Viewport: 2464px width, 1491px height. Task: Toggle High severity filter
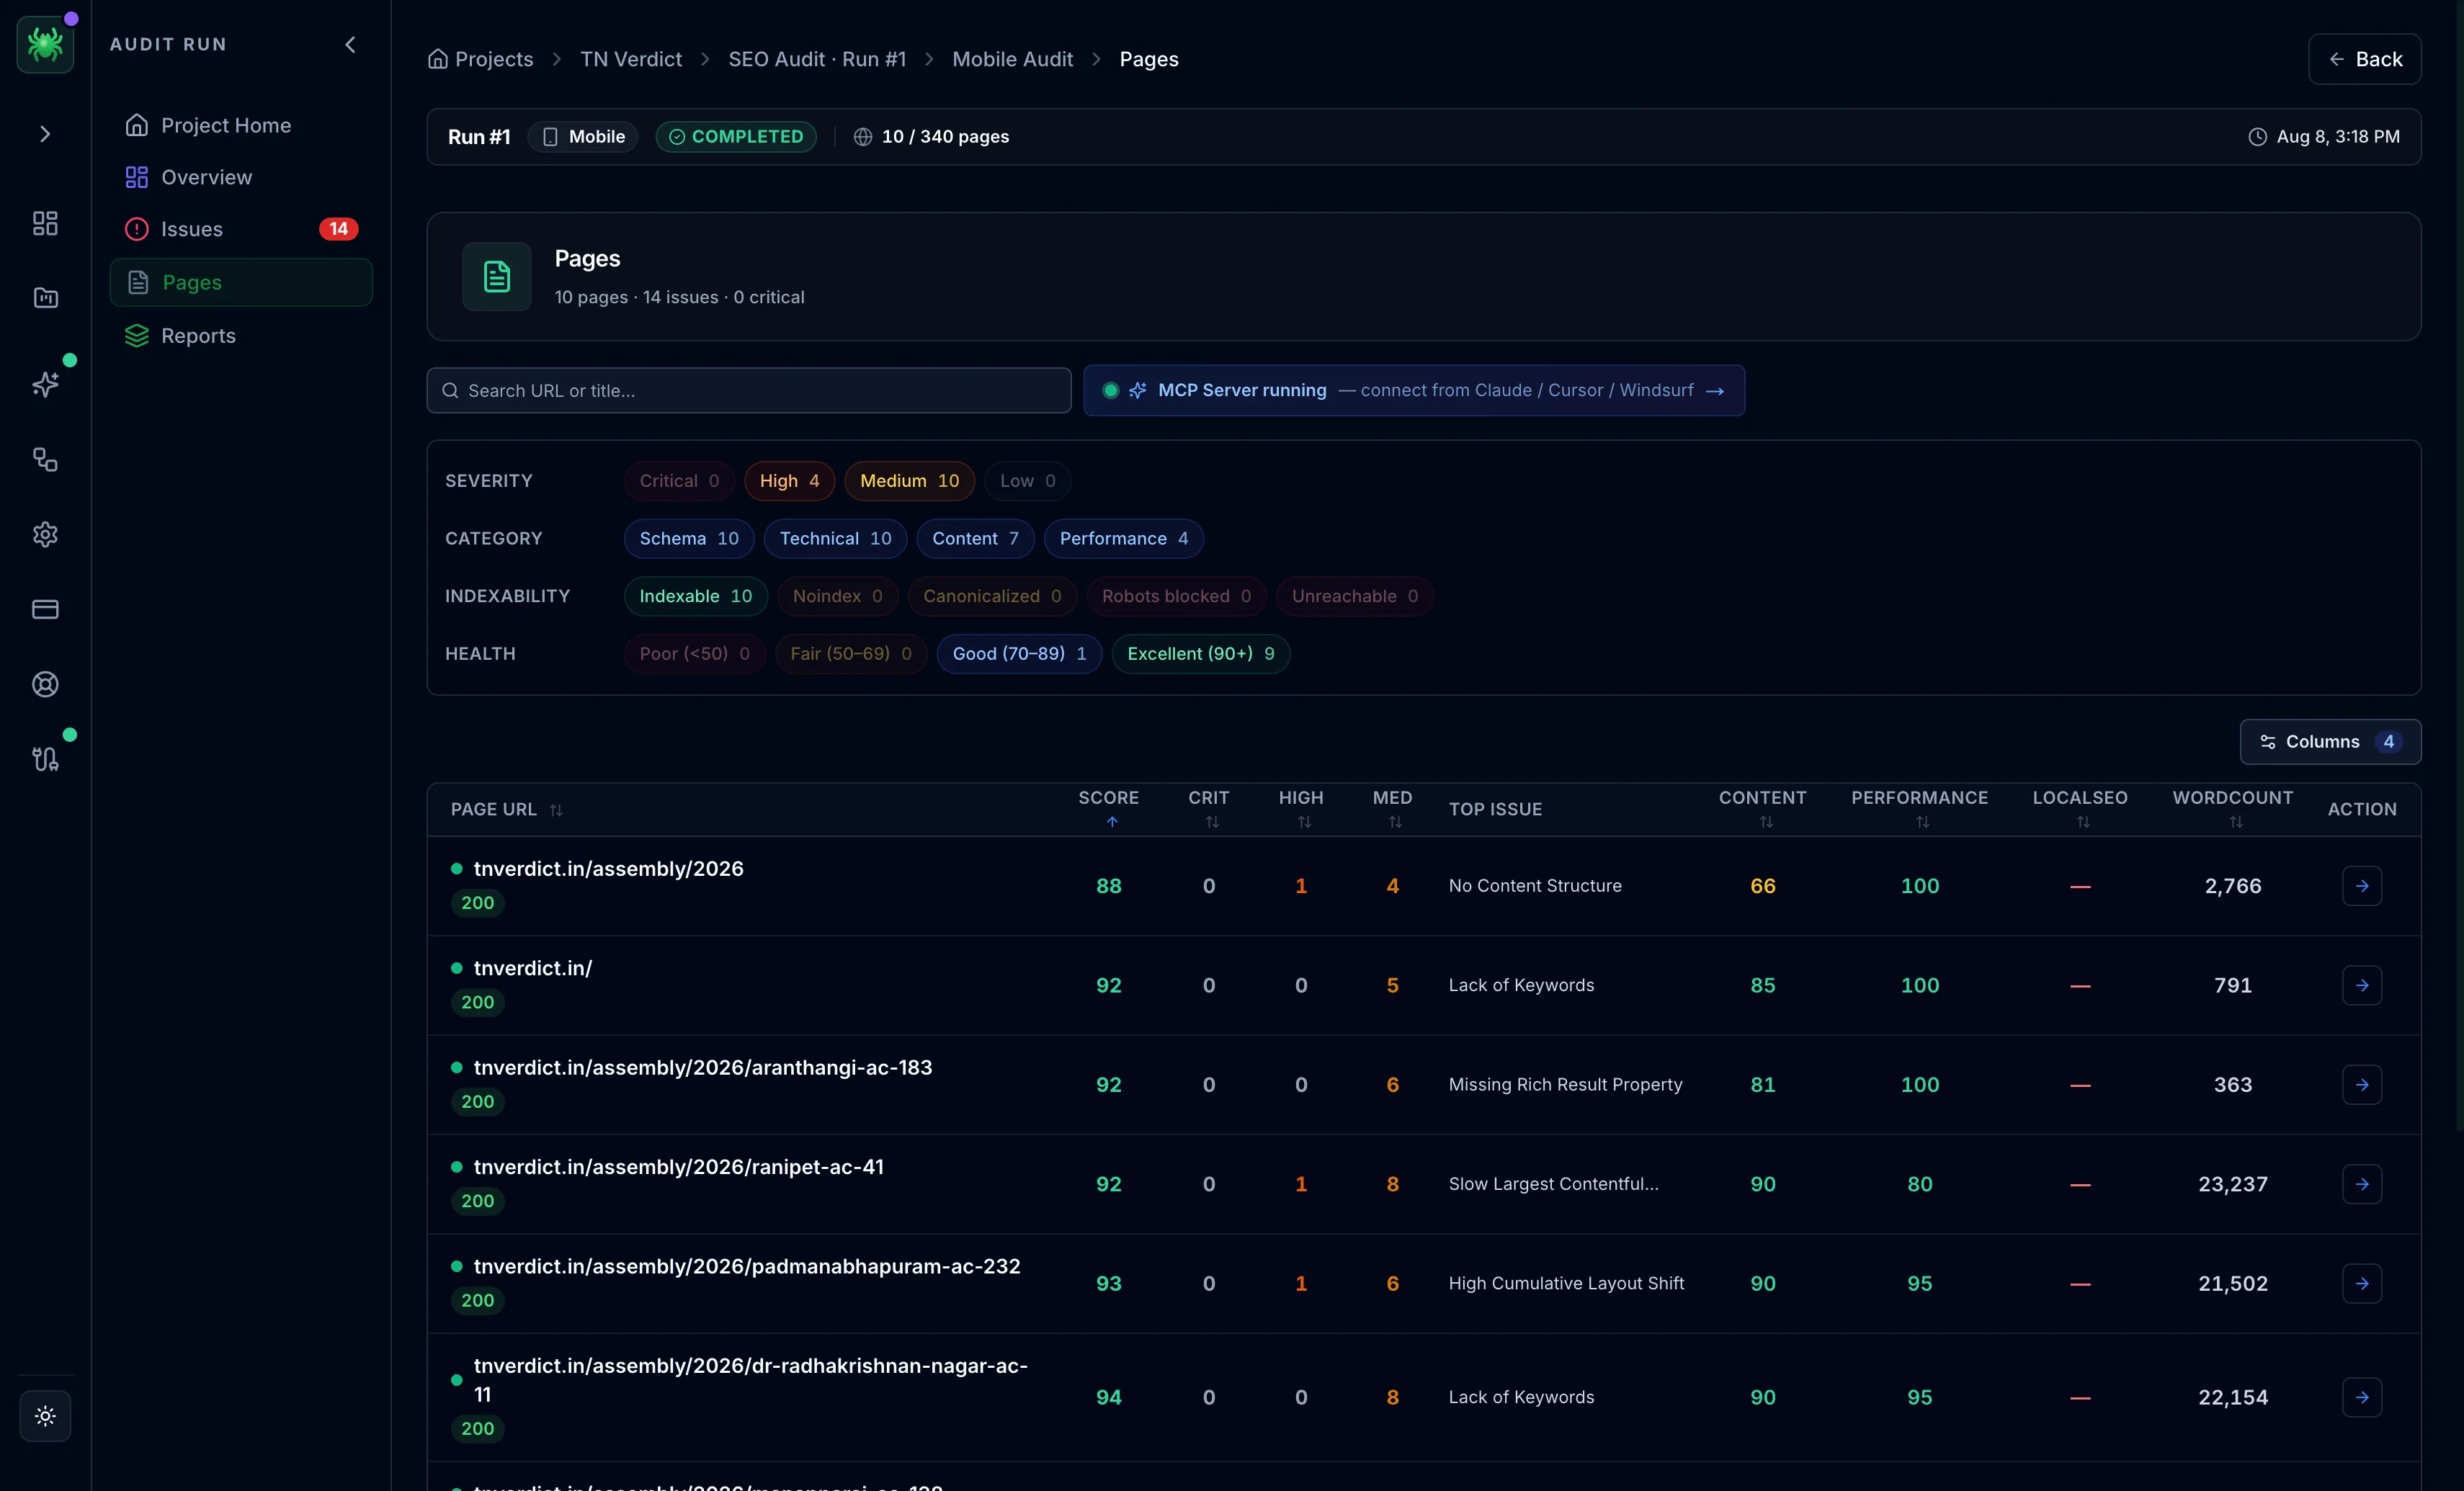[789, 481]
